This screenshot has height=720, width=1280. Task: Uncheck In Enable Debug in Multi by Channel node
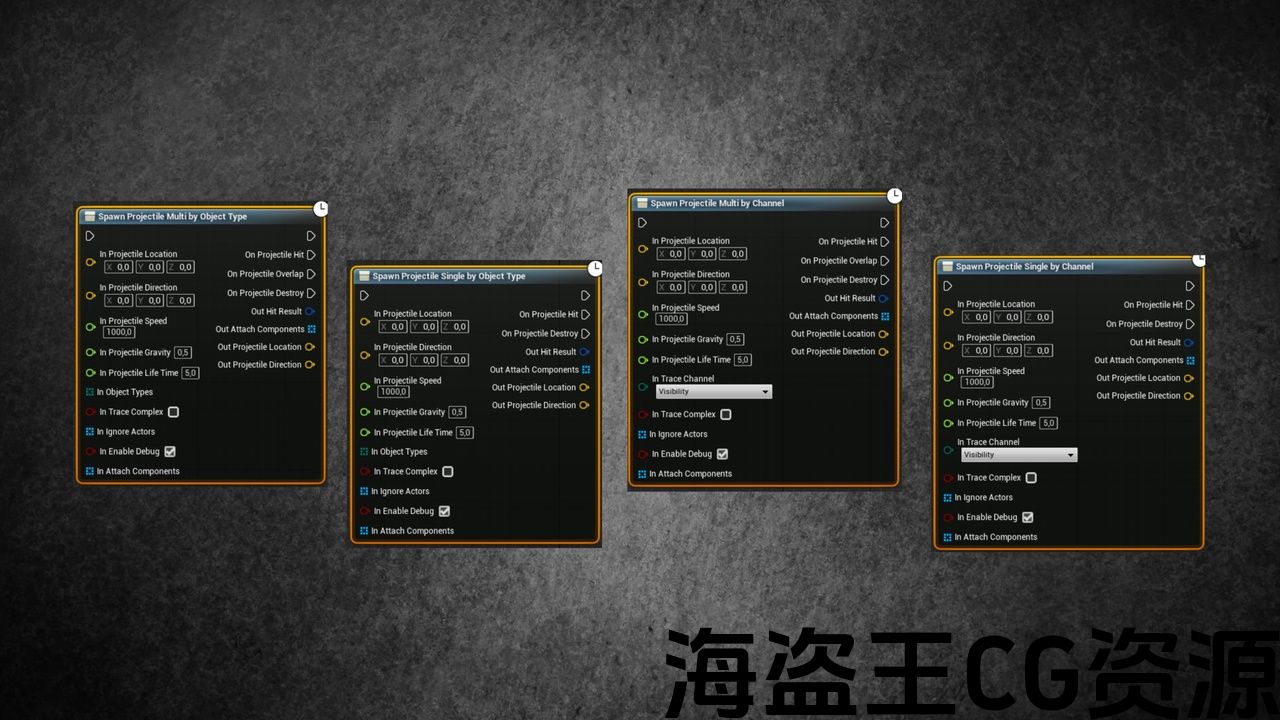pyautogui.click(x=722, y=454)
